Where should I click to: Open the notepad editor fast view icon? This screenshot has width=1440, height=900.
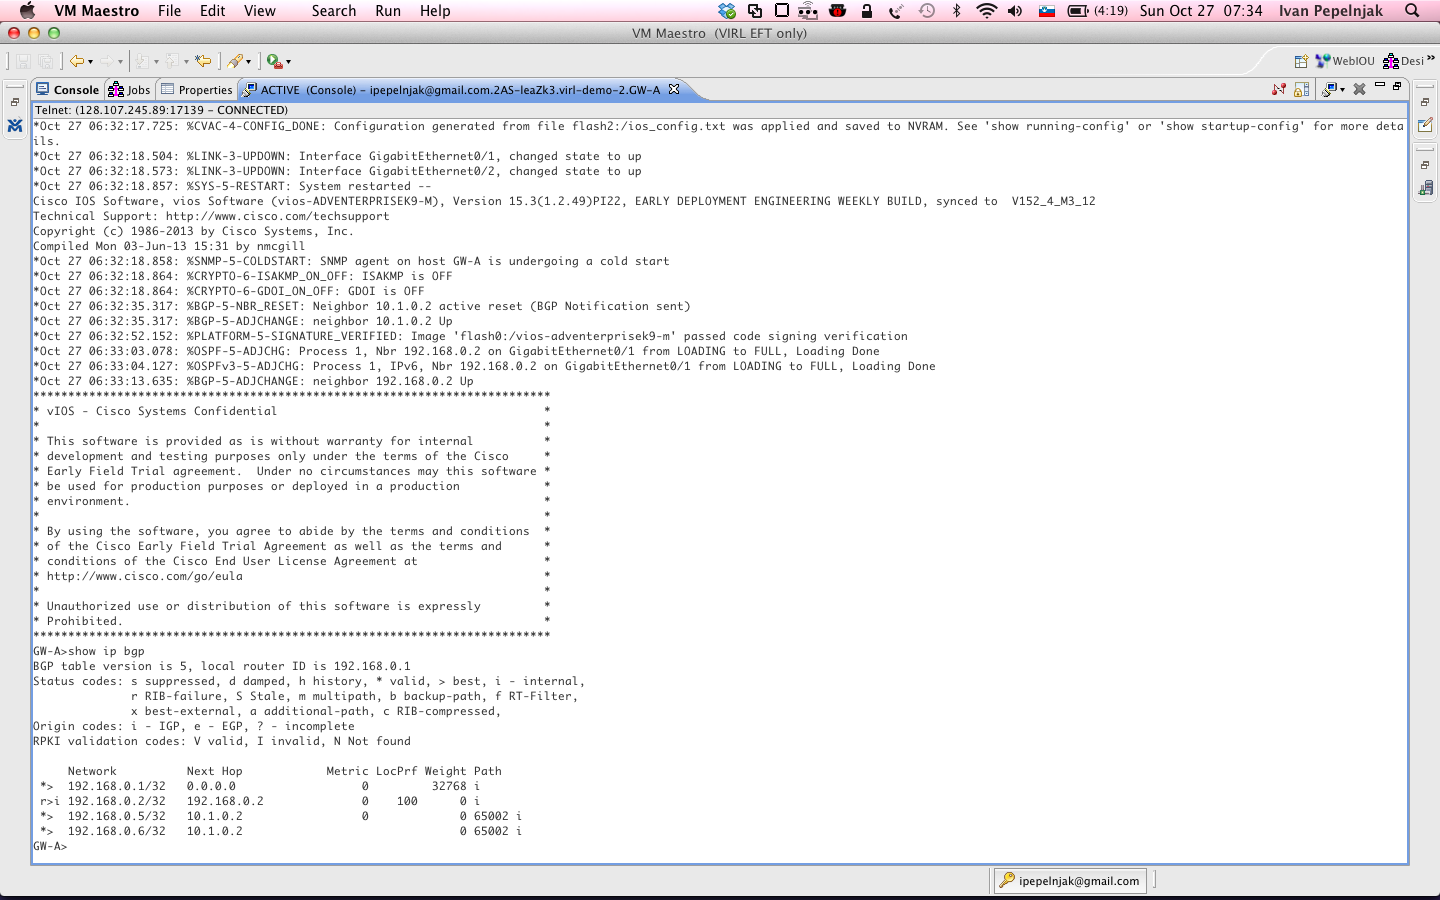[x=1425, y=125]
